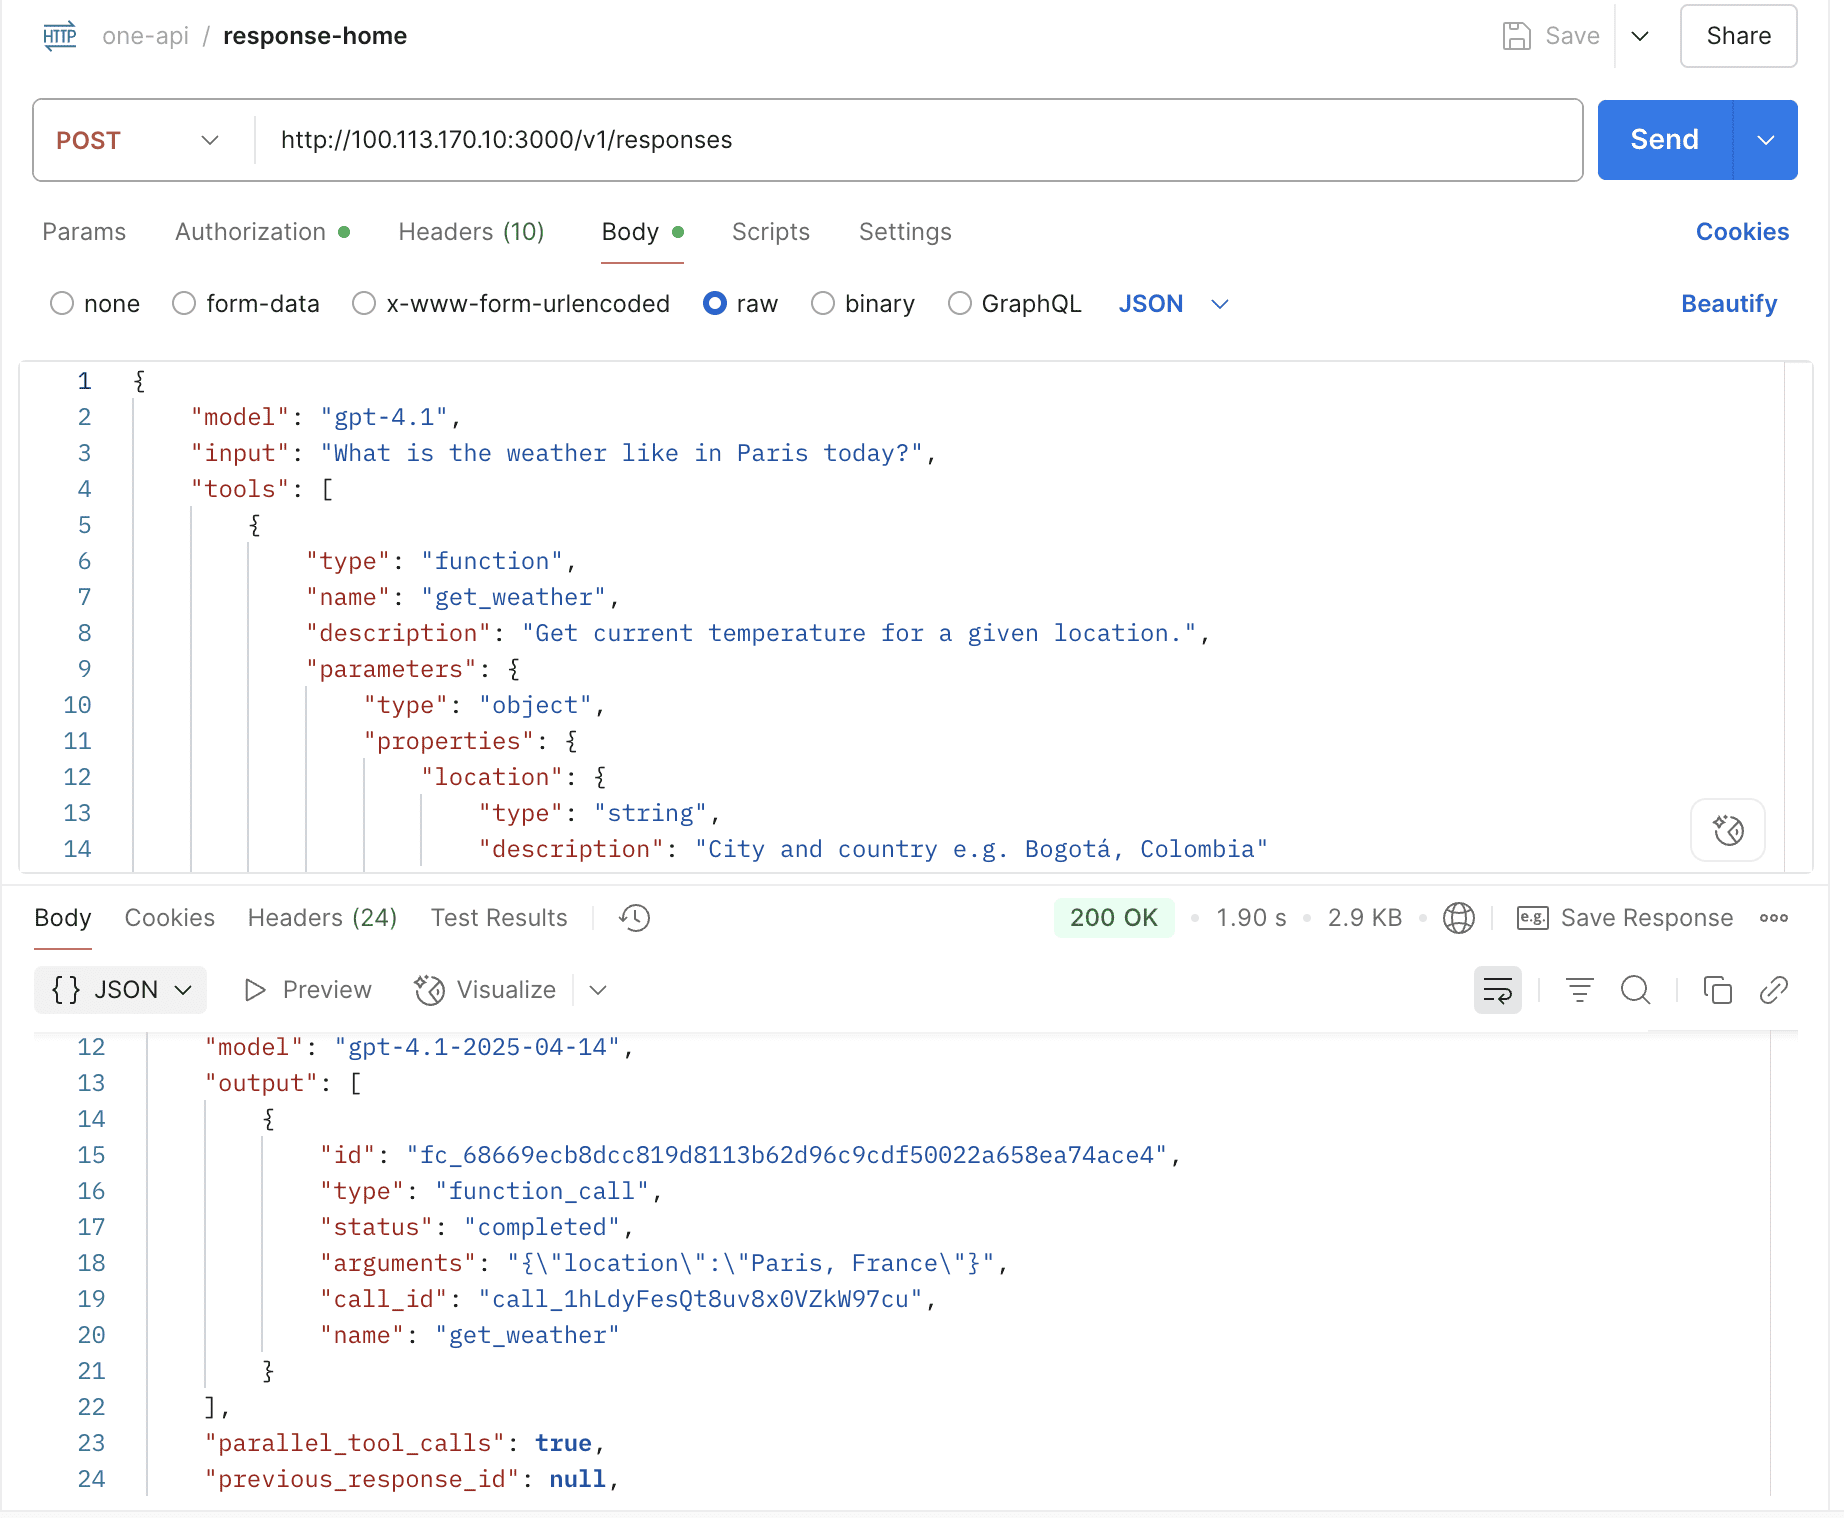
Task: Copy the response body to clipboard
Action: (x=1717, y=990)
